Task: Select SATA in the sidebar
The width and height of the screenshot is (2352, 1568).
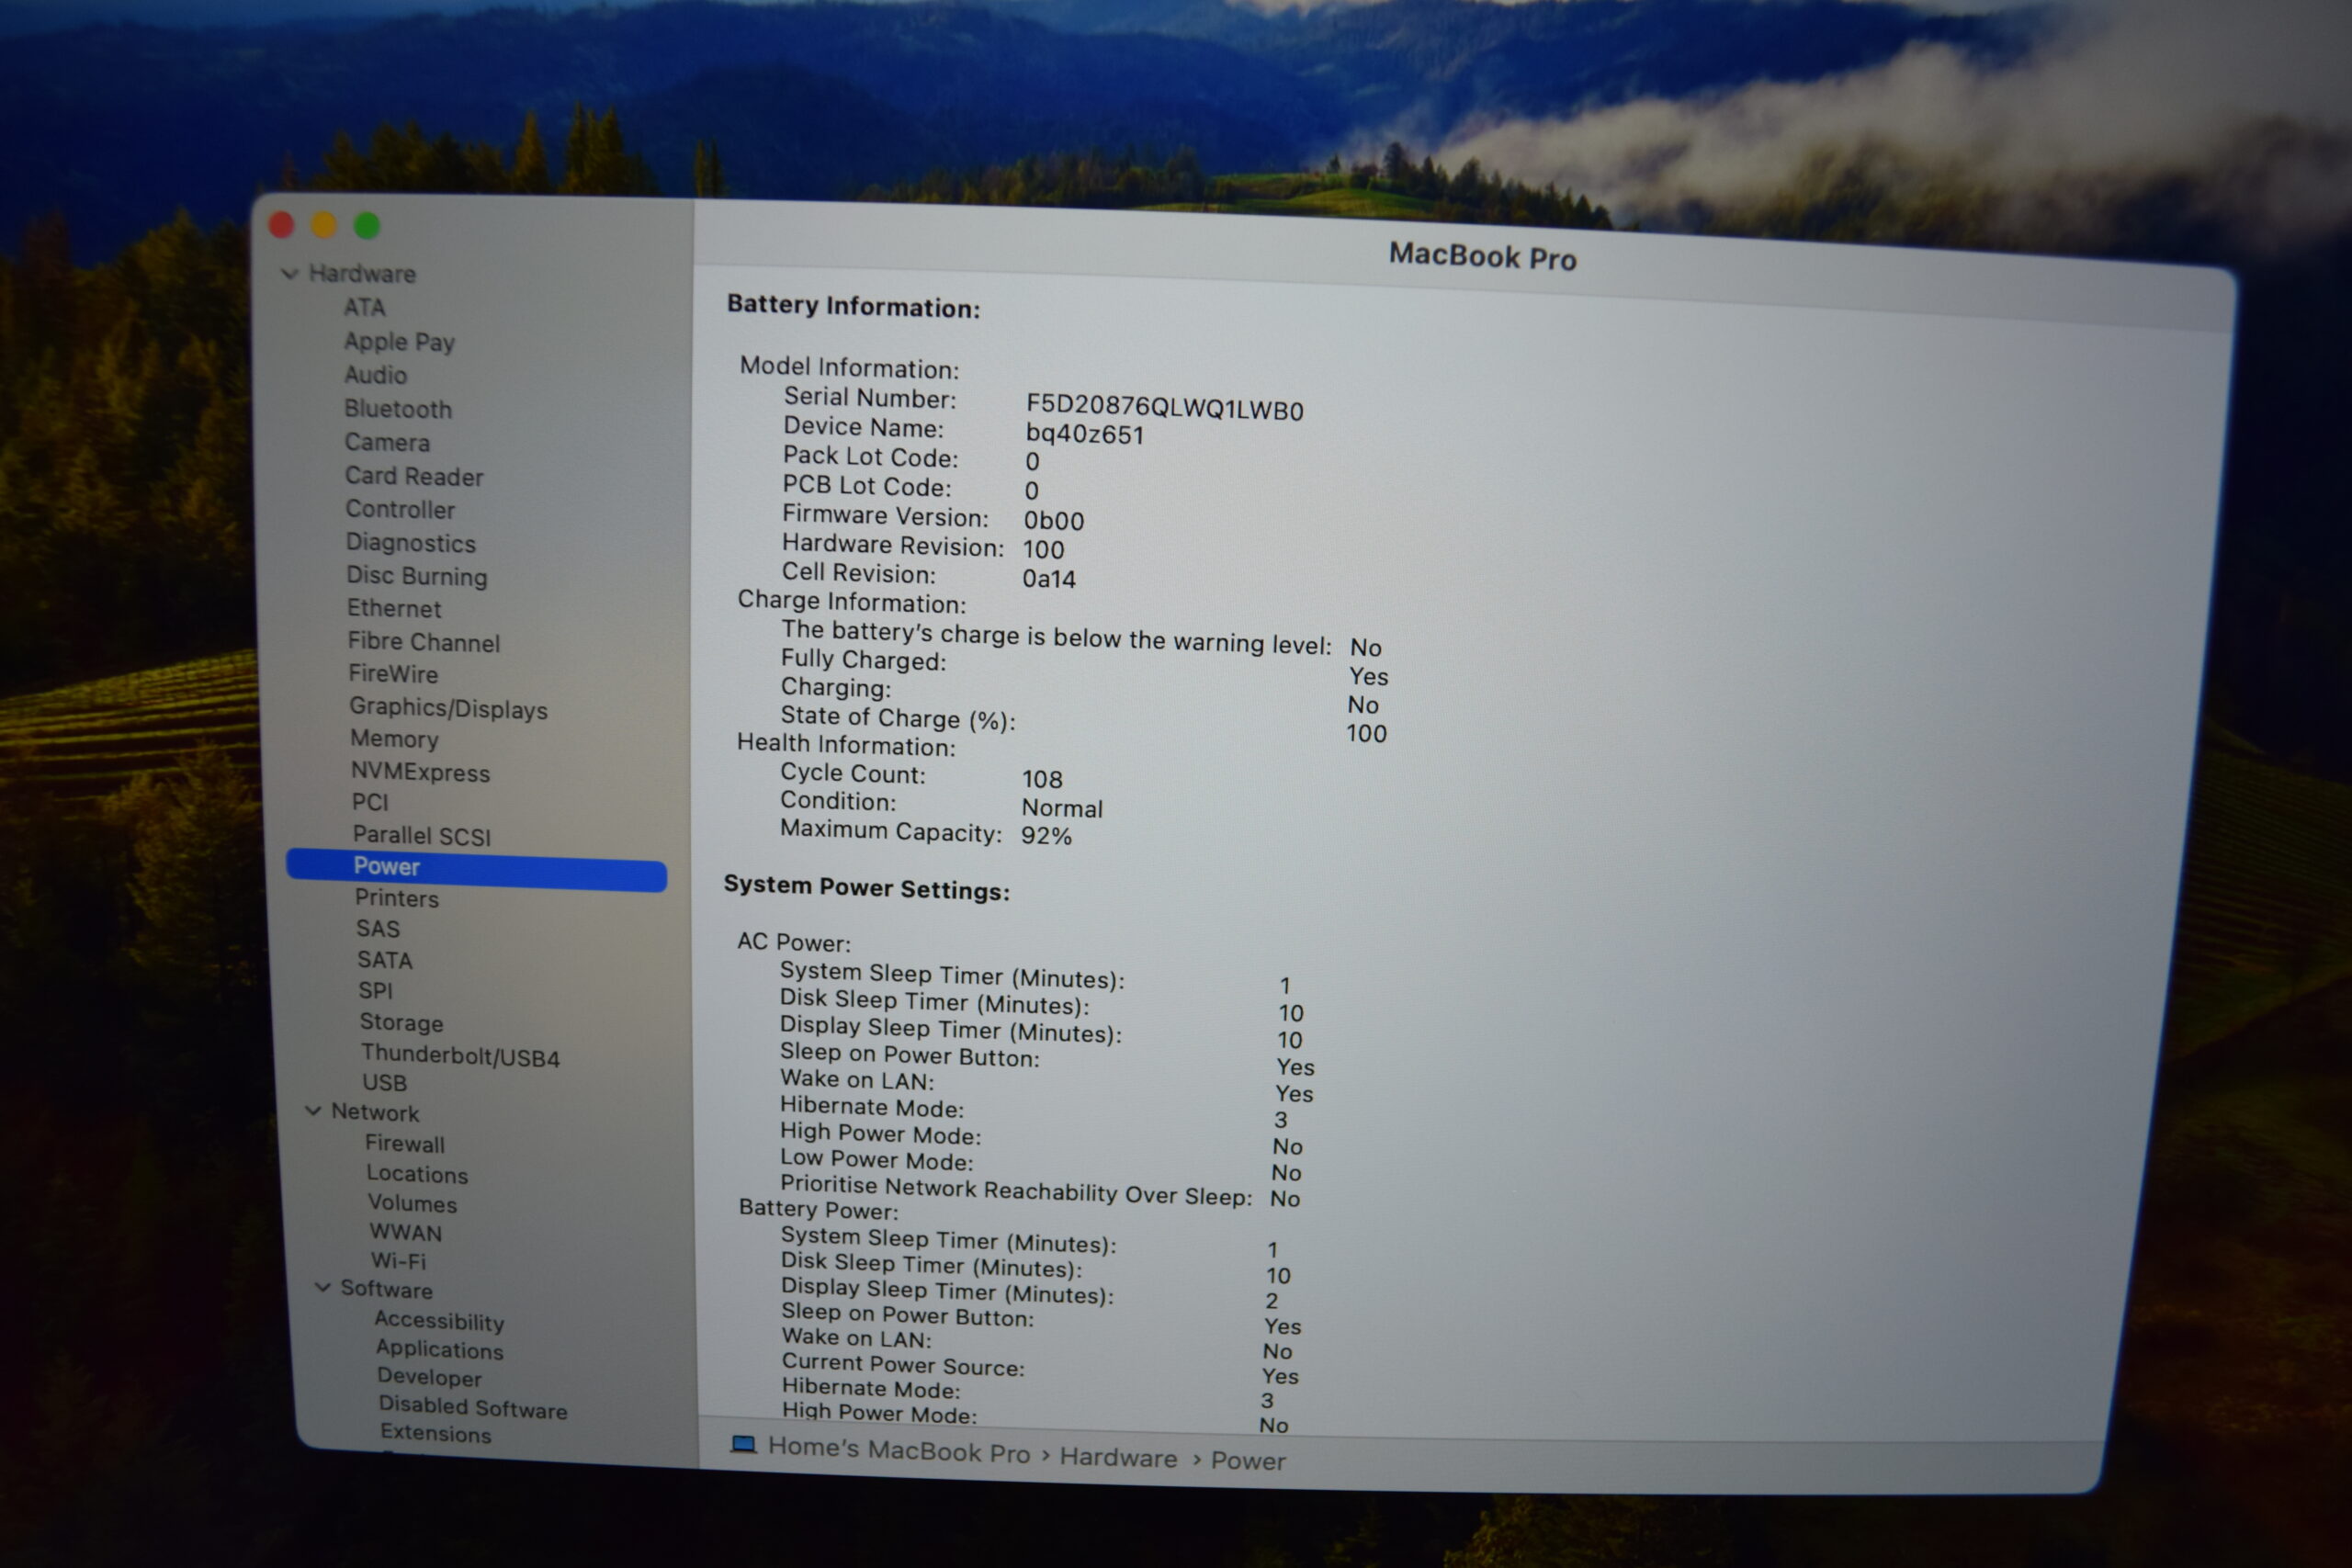Action: (x=385, y=960)
